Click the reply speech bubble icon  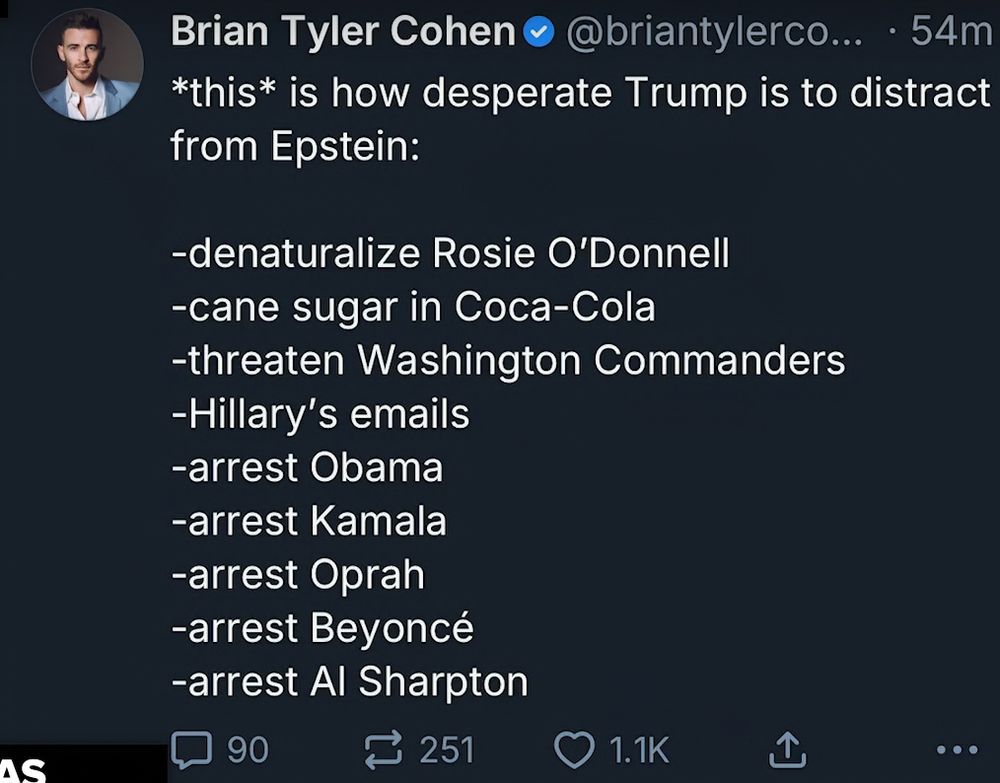(x=192, y=749)
